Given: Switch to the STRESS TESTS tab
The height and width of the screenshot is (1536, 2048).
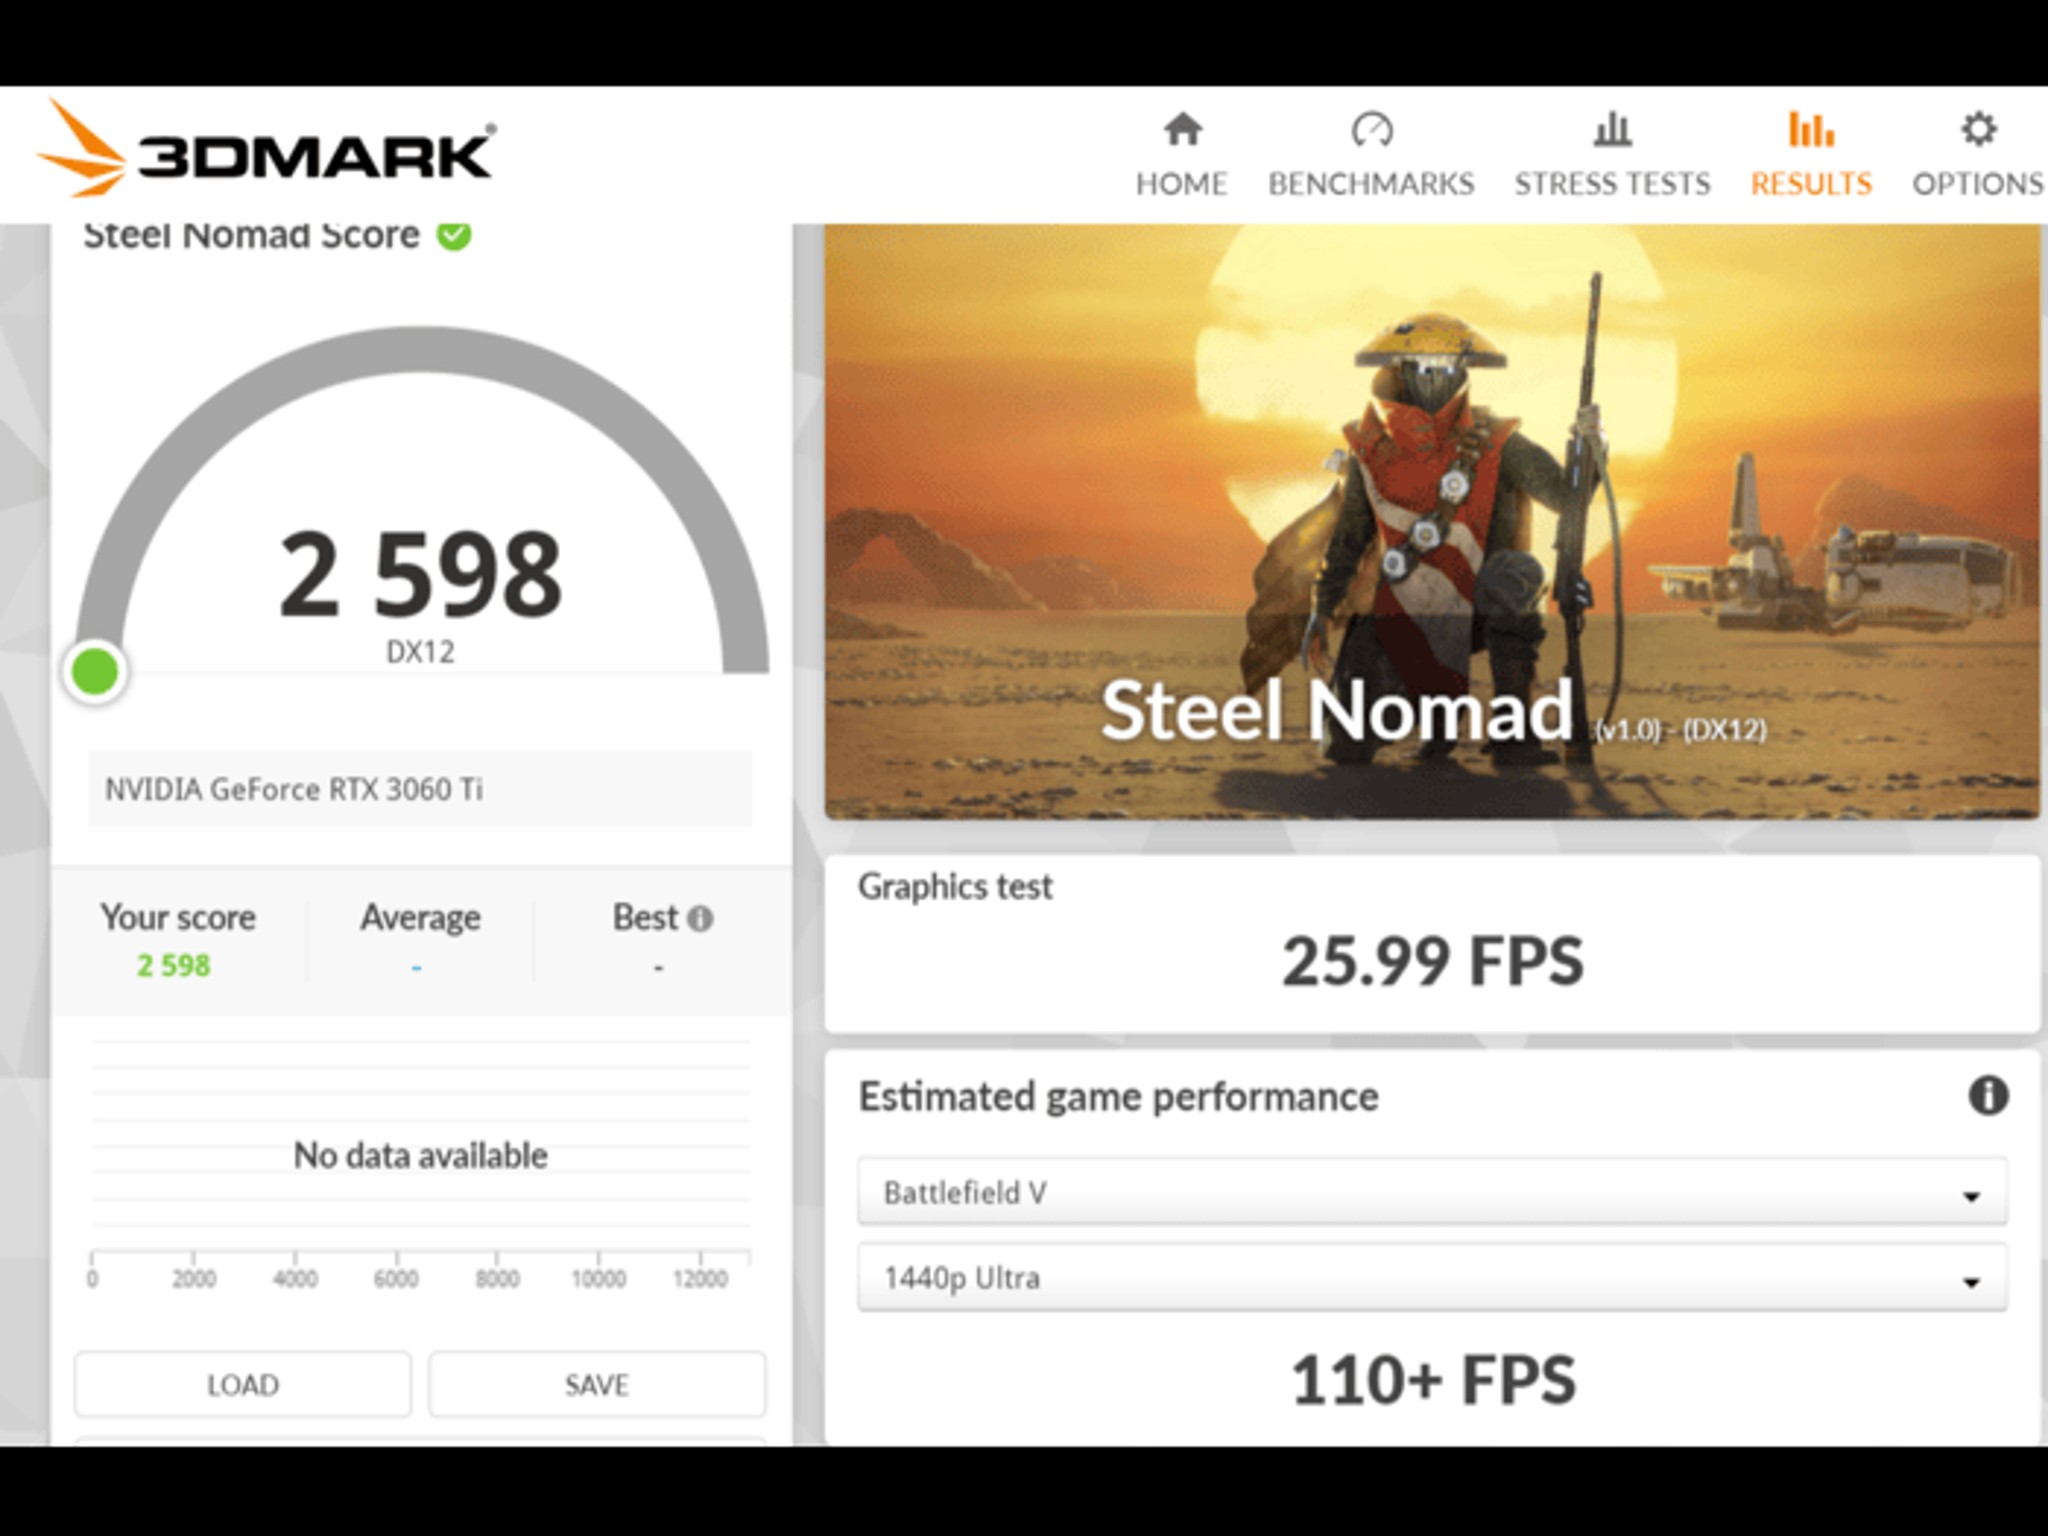Looking at the screenshot, I should (1612, 155).
